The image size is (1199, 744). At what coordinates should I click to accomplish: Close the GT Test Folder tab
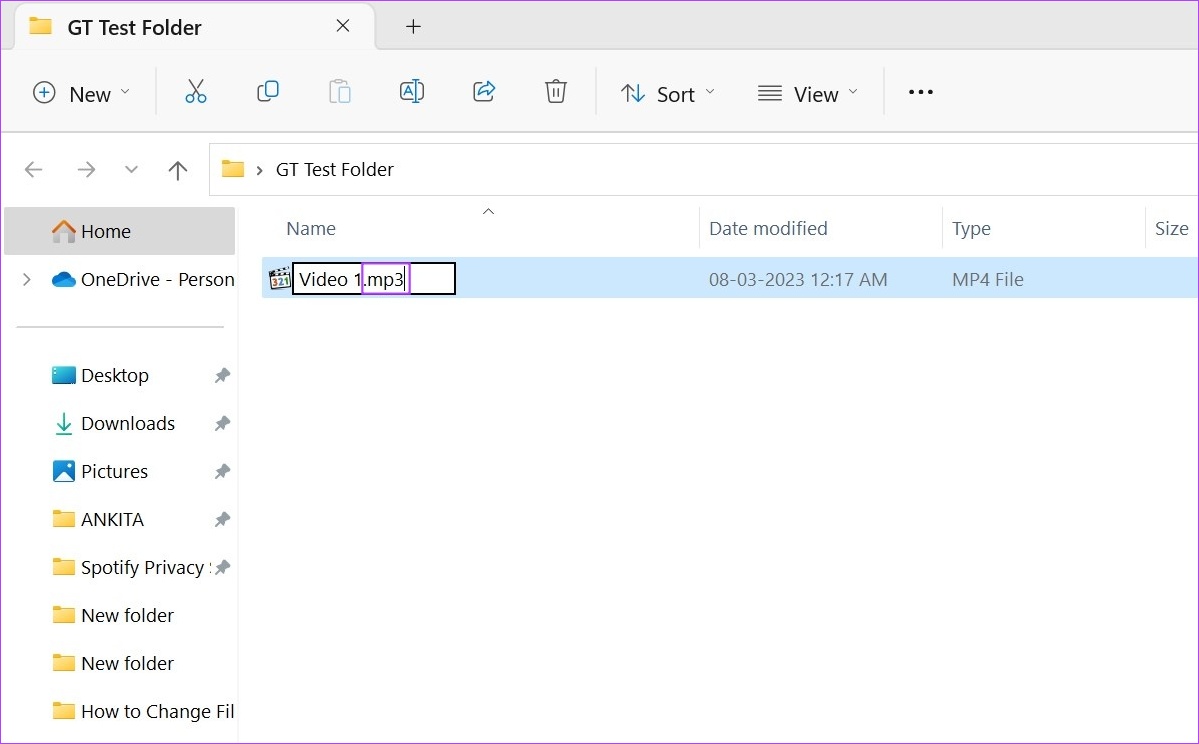tap(343, 26)
